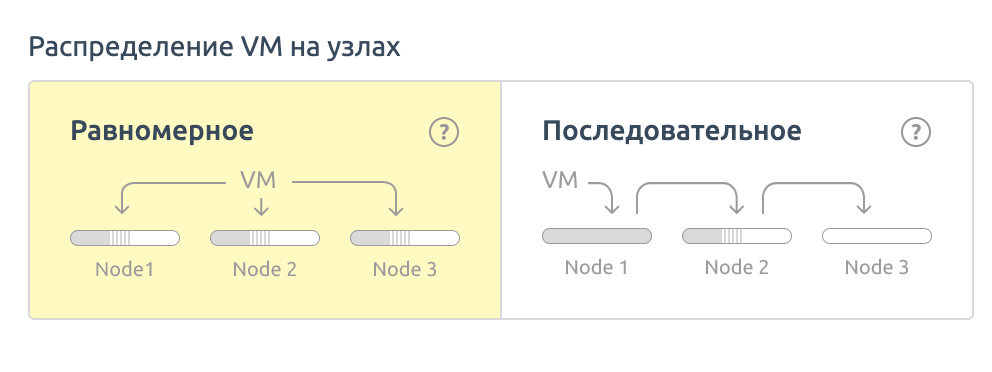Click the Распределение VM на узлах title
The height and width of the screenshot is (372, 992).
(214, 48)
